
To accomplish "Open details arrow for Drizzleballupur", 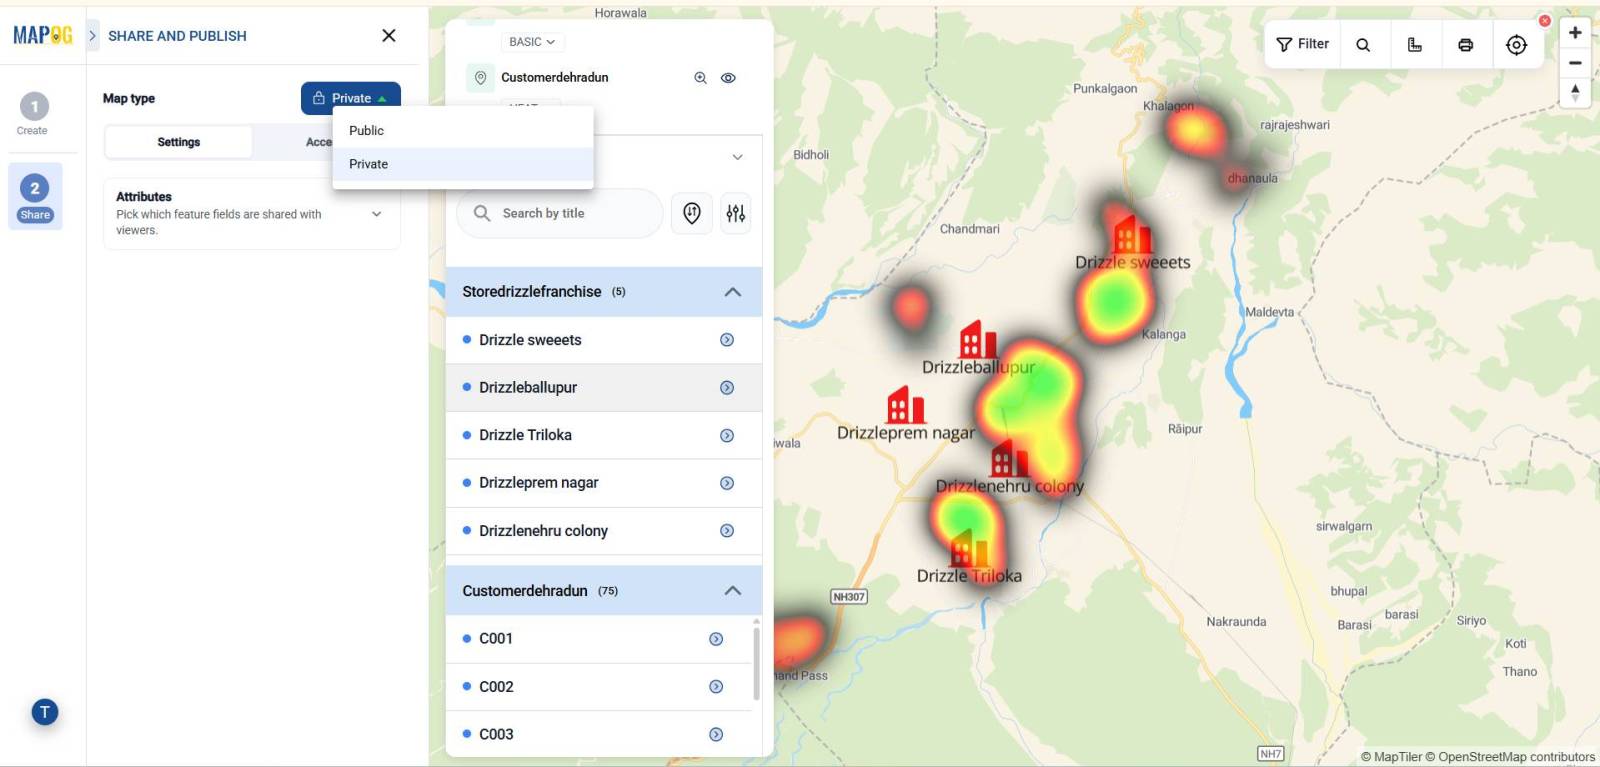I will pos(727,388).
